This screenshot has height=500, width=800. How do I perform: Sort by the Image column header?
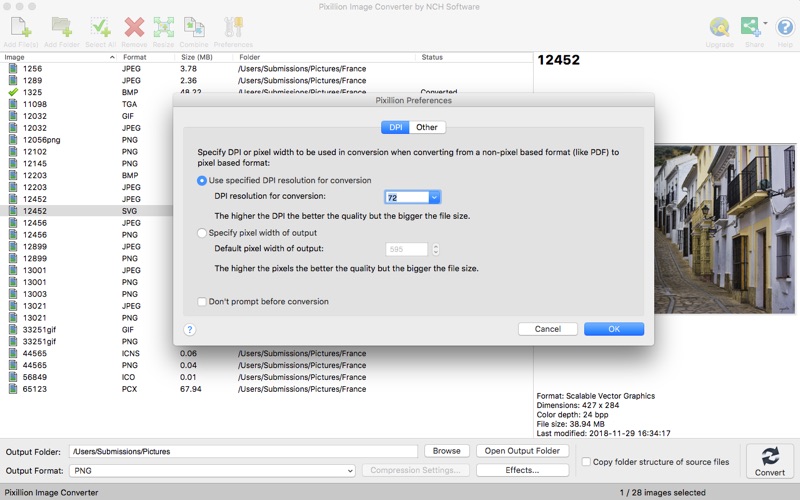(60, 57)
